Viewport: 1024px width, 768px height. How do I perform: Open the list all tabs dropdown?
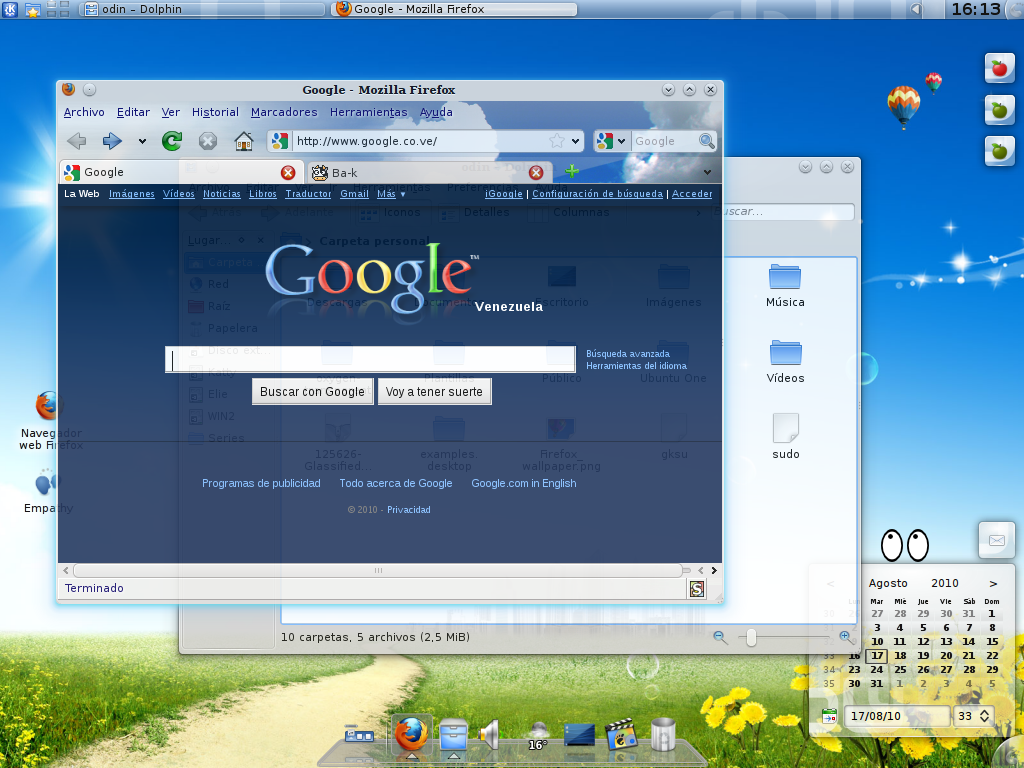tap(707, 172)
